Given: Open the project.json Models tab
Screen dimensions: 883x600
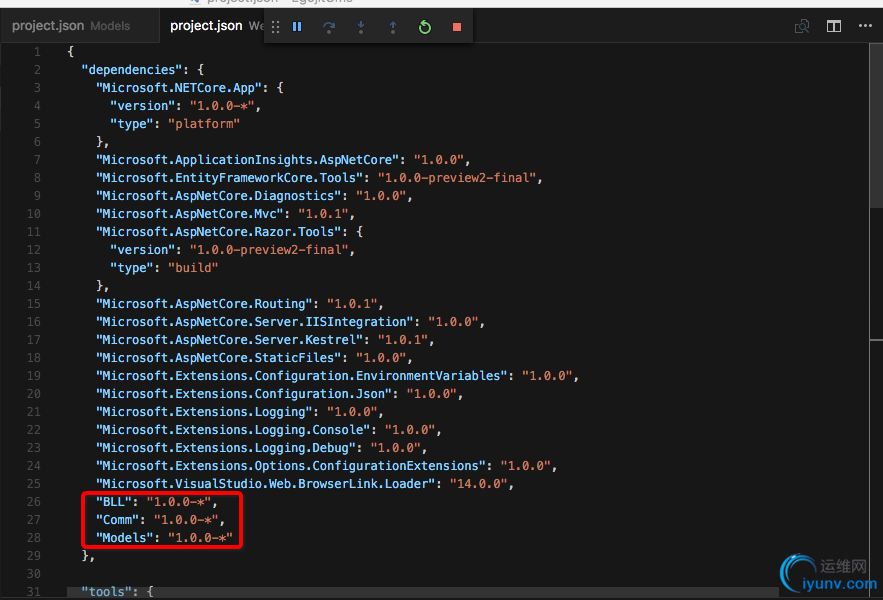Looking at the screenshot, I should coord(79,26).
